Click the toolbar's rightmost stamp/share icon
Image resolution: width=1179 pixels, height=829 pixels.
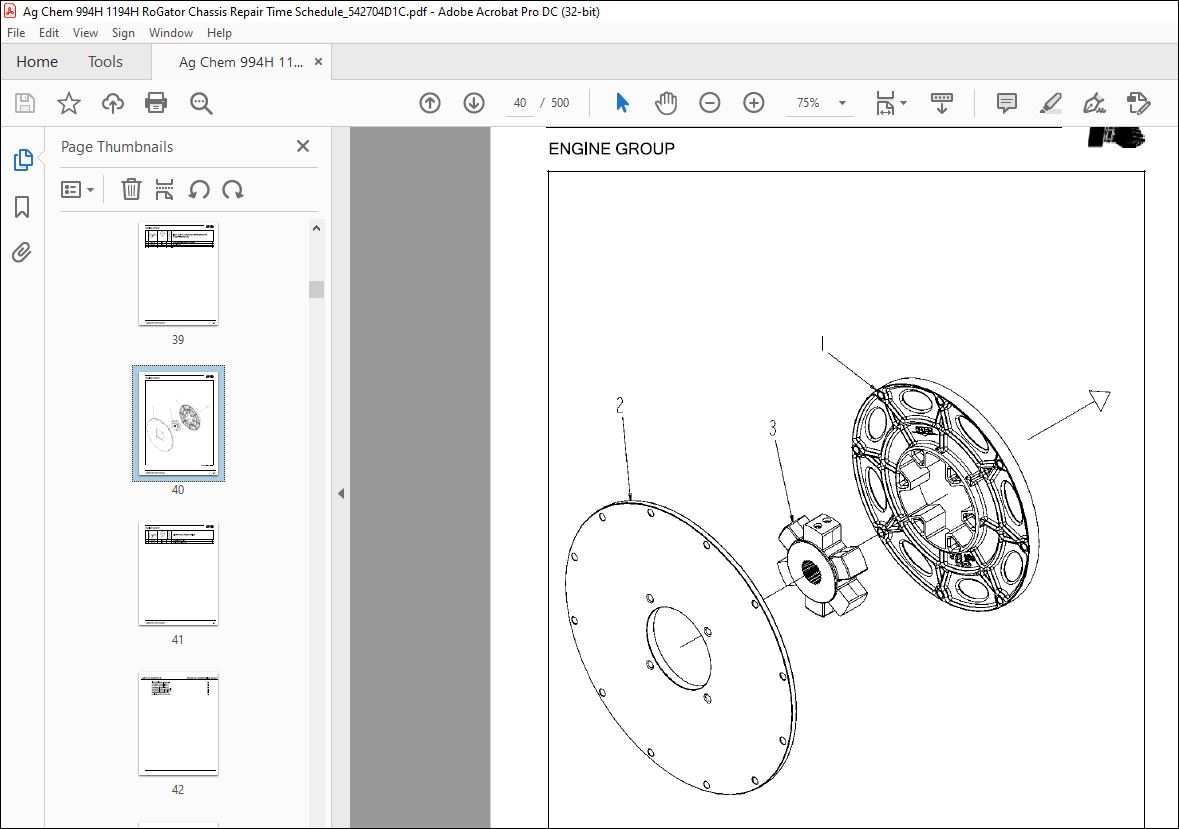tap(1138, 103)
